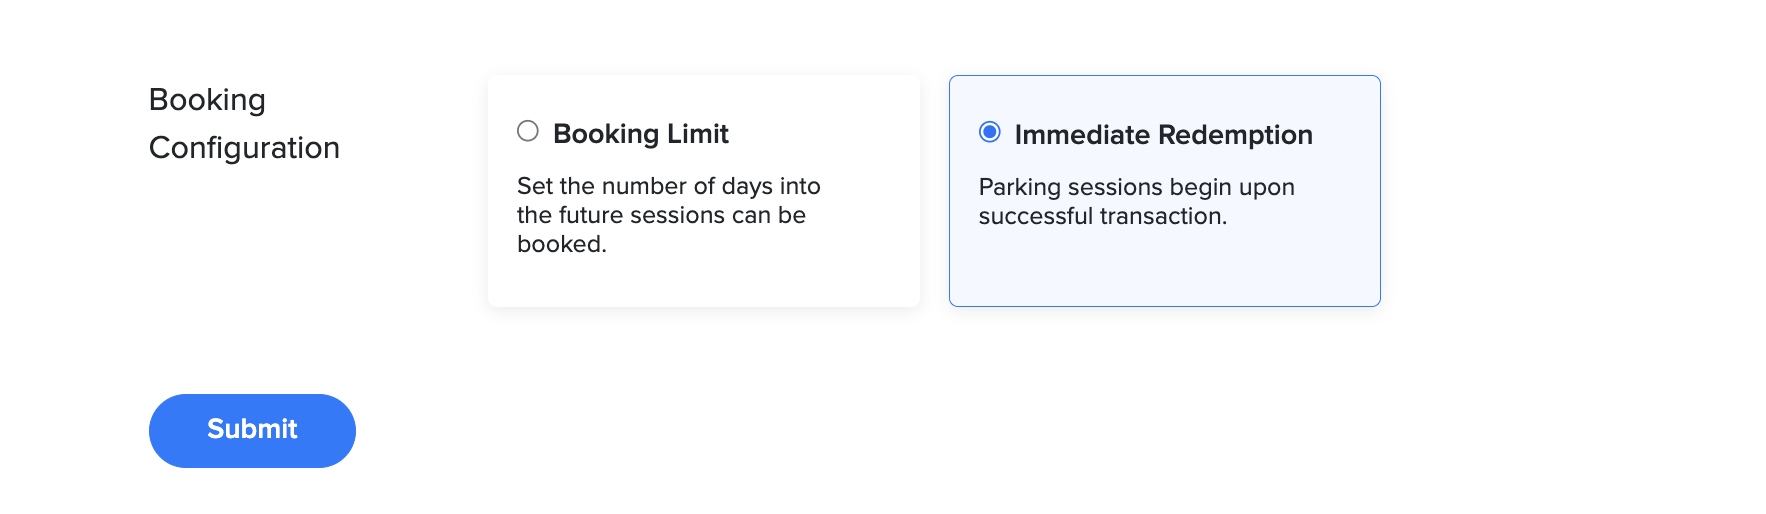Click "Parking sessions begin upon" text line
The image size is (1766, 514).
click(x=1136, y=187)
